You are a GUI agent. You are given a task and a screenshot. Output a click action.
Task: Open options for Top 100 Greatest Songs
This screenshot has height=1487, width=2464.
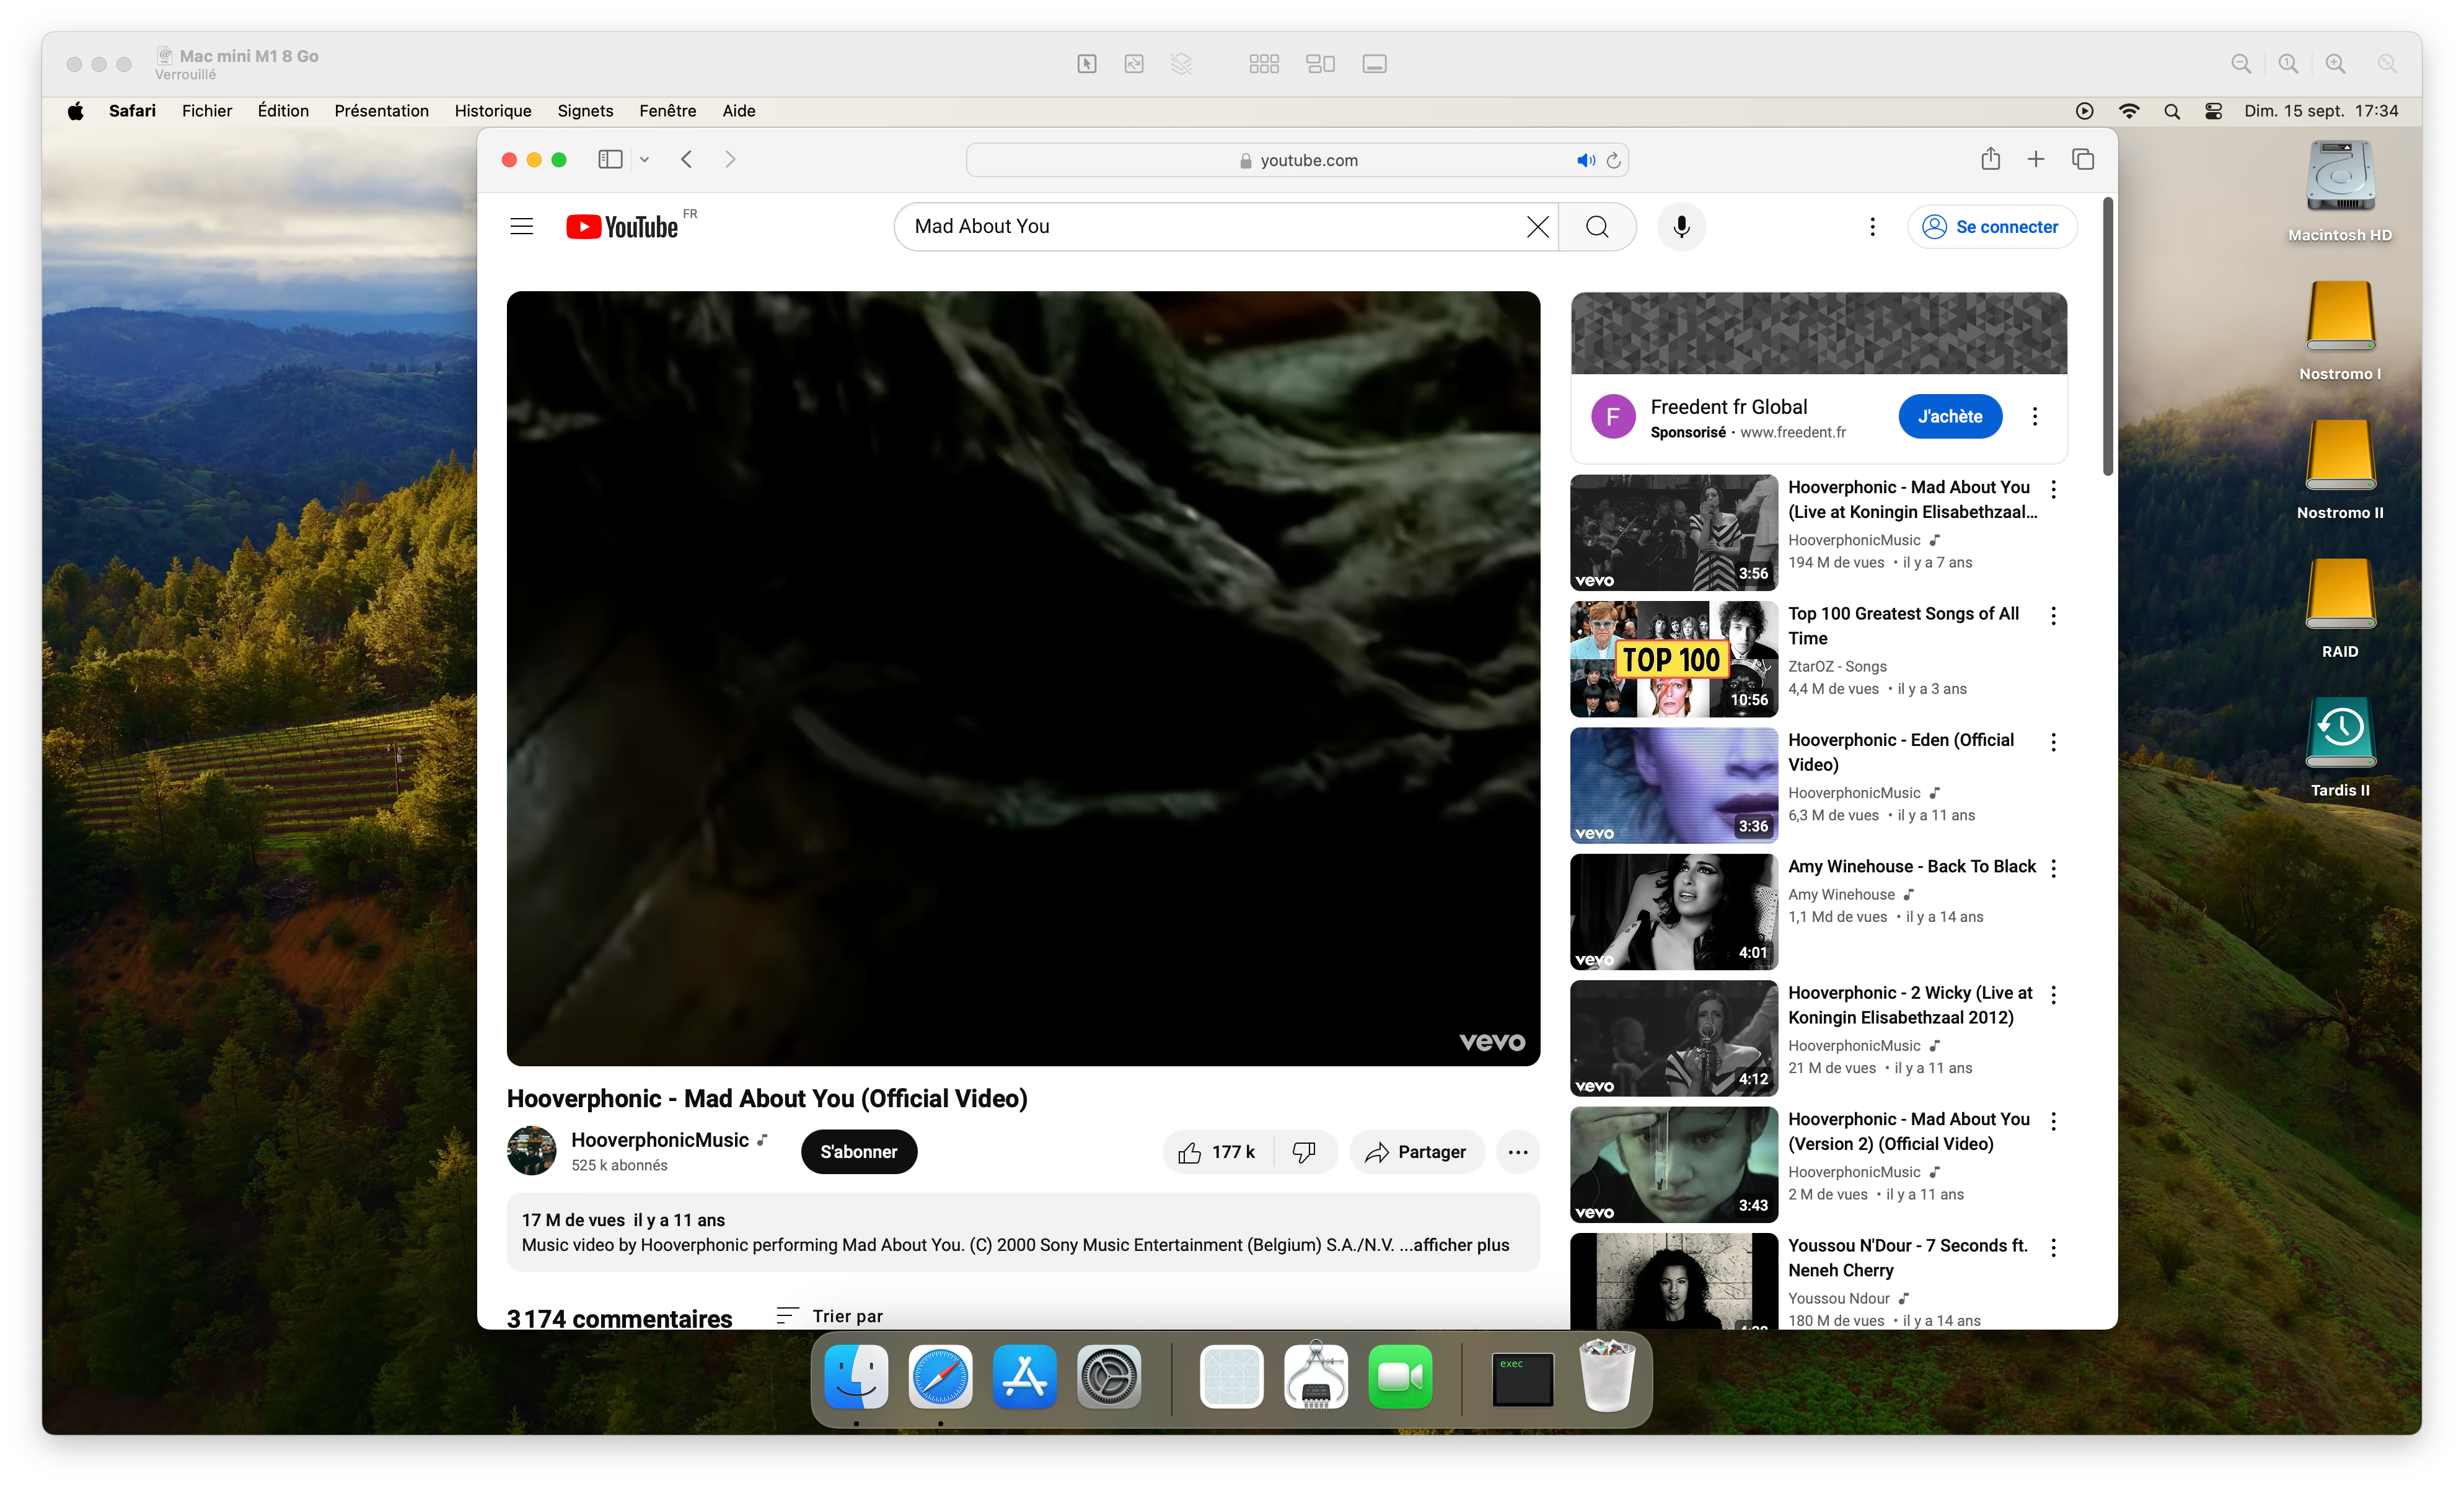point(2053,616)
